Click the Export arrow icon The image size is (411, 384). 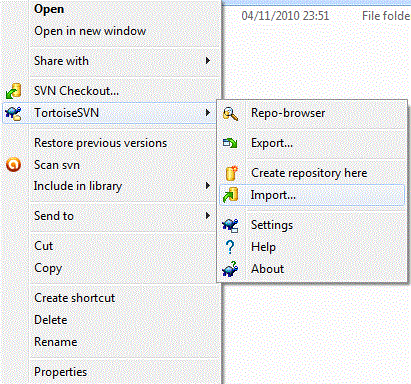click(x=230, y=143)
